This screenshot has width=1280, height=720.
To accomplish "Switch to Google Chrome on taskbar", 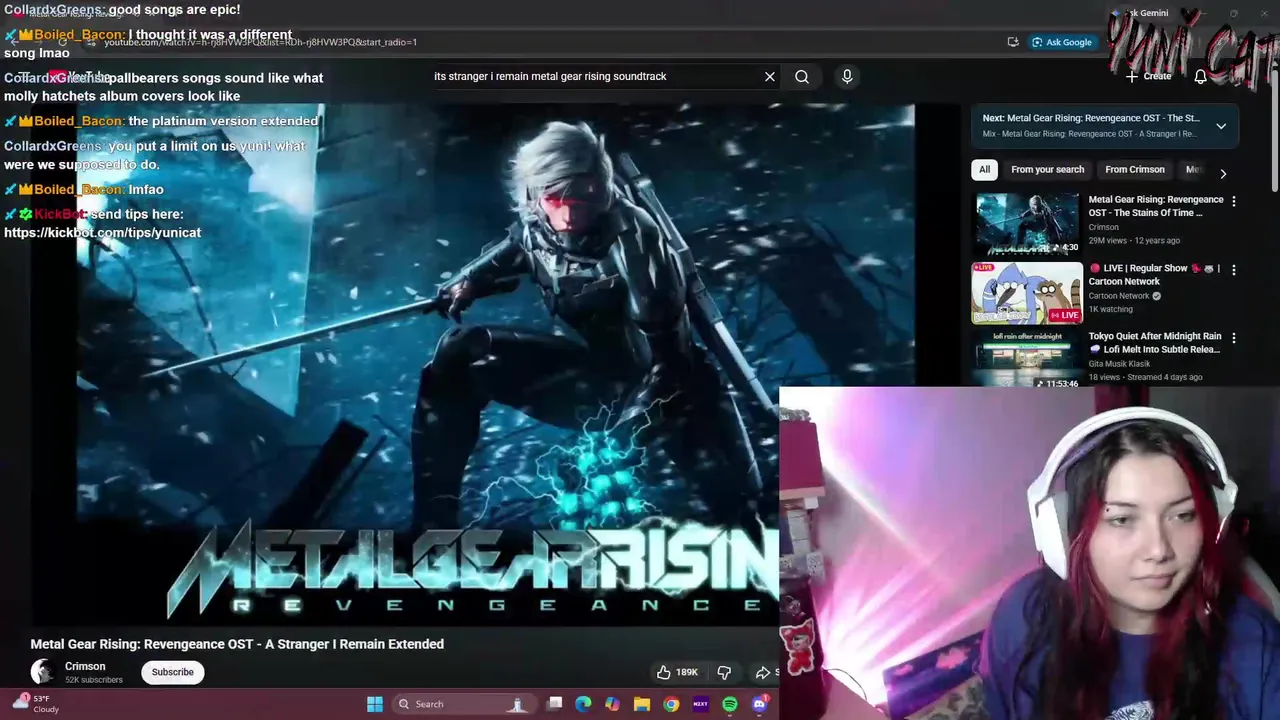I will point(671,704).
